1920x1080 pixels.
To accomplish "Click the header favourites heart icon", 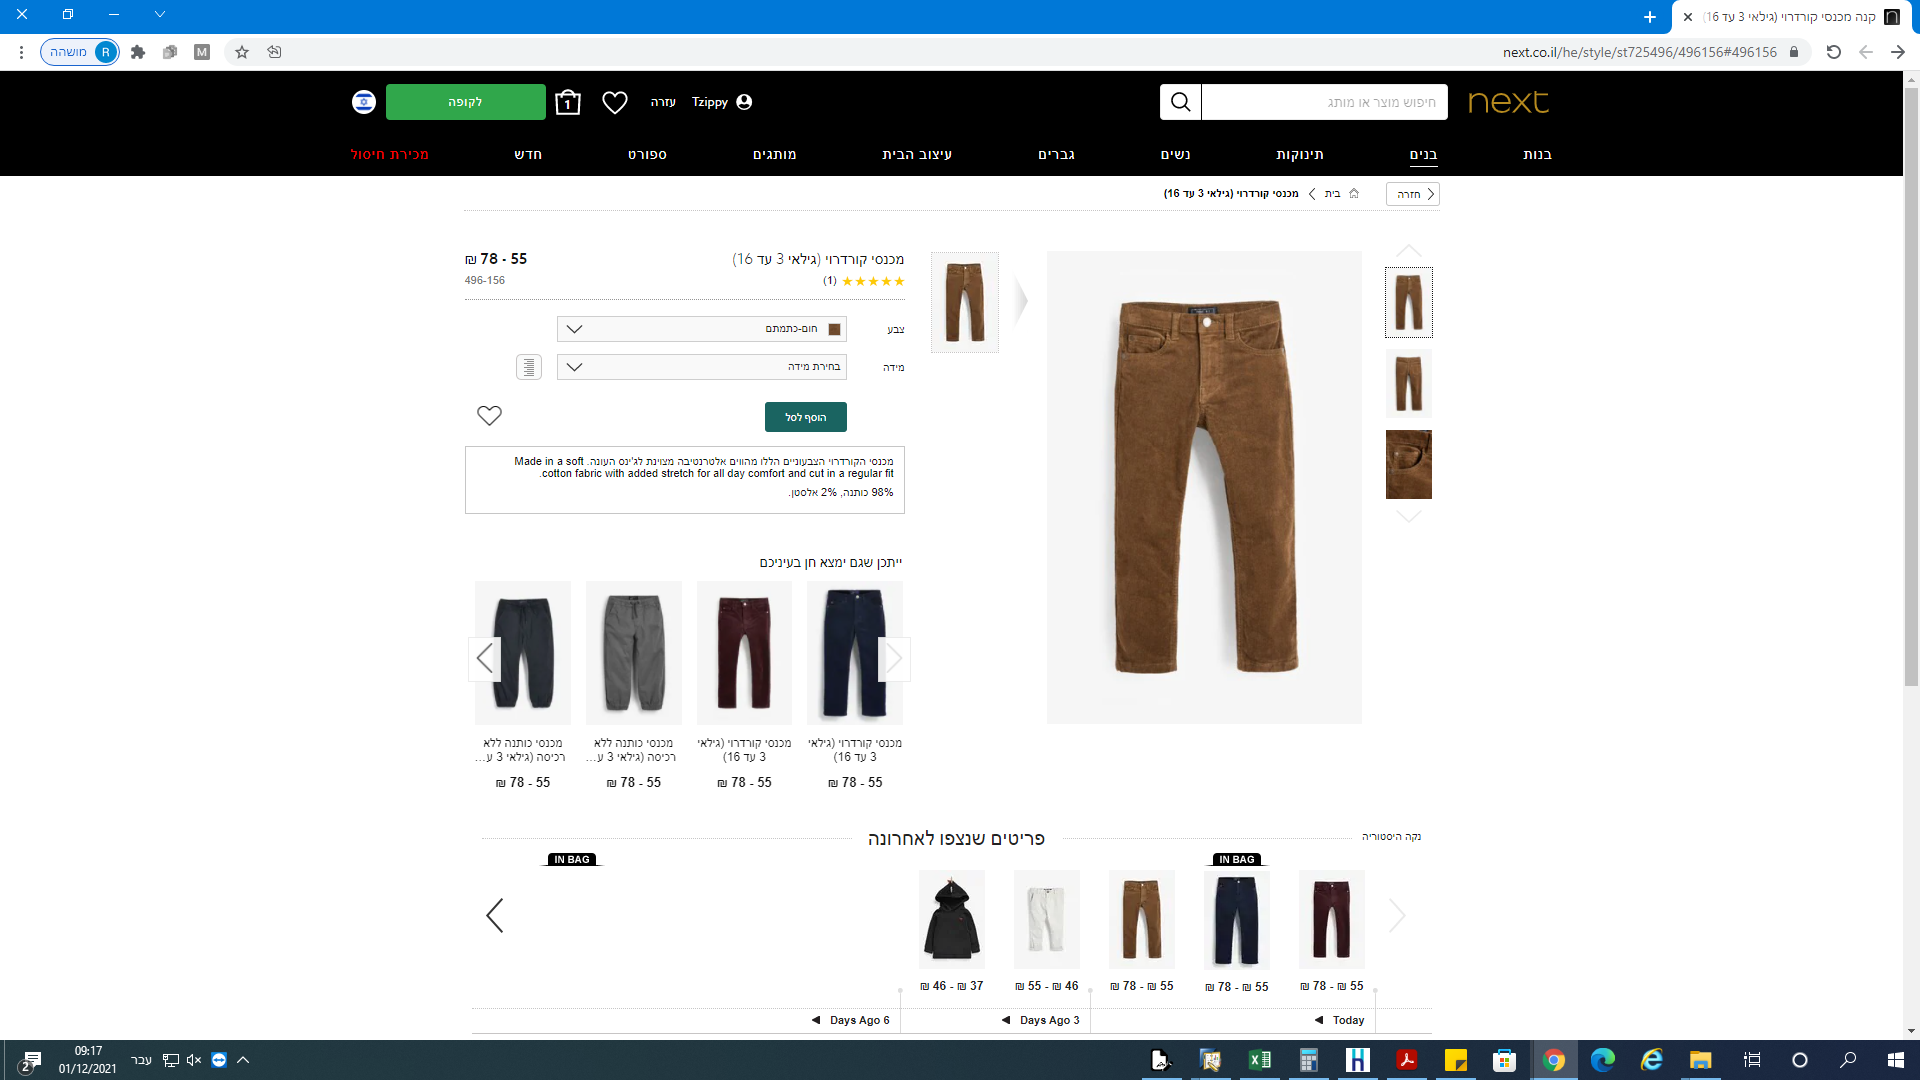I will [x=615, y=102].
